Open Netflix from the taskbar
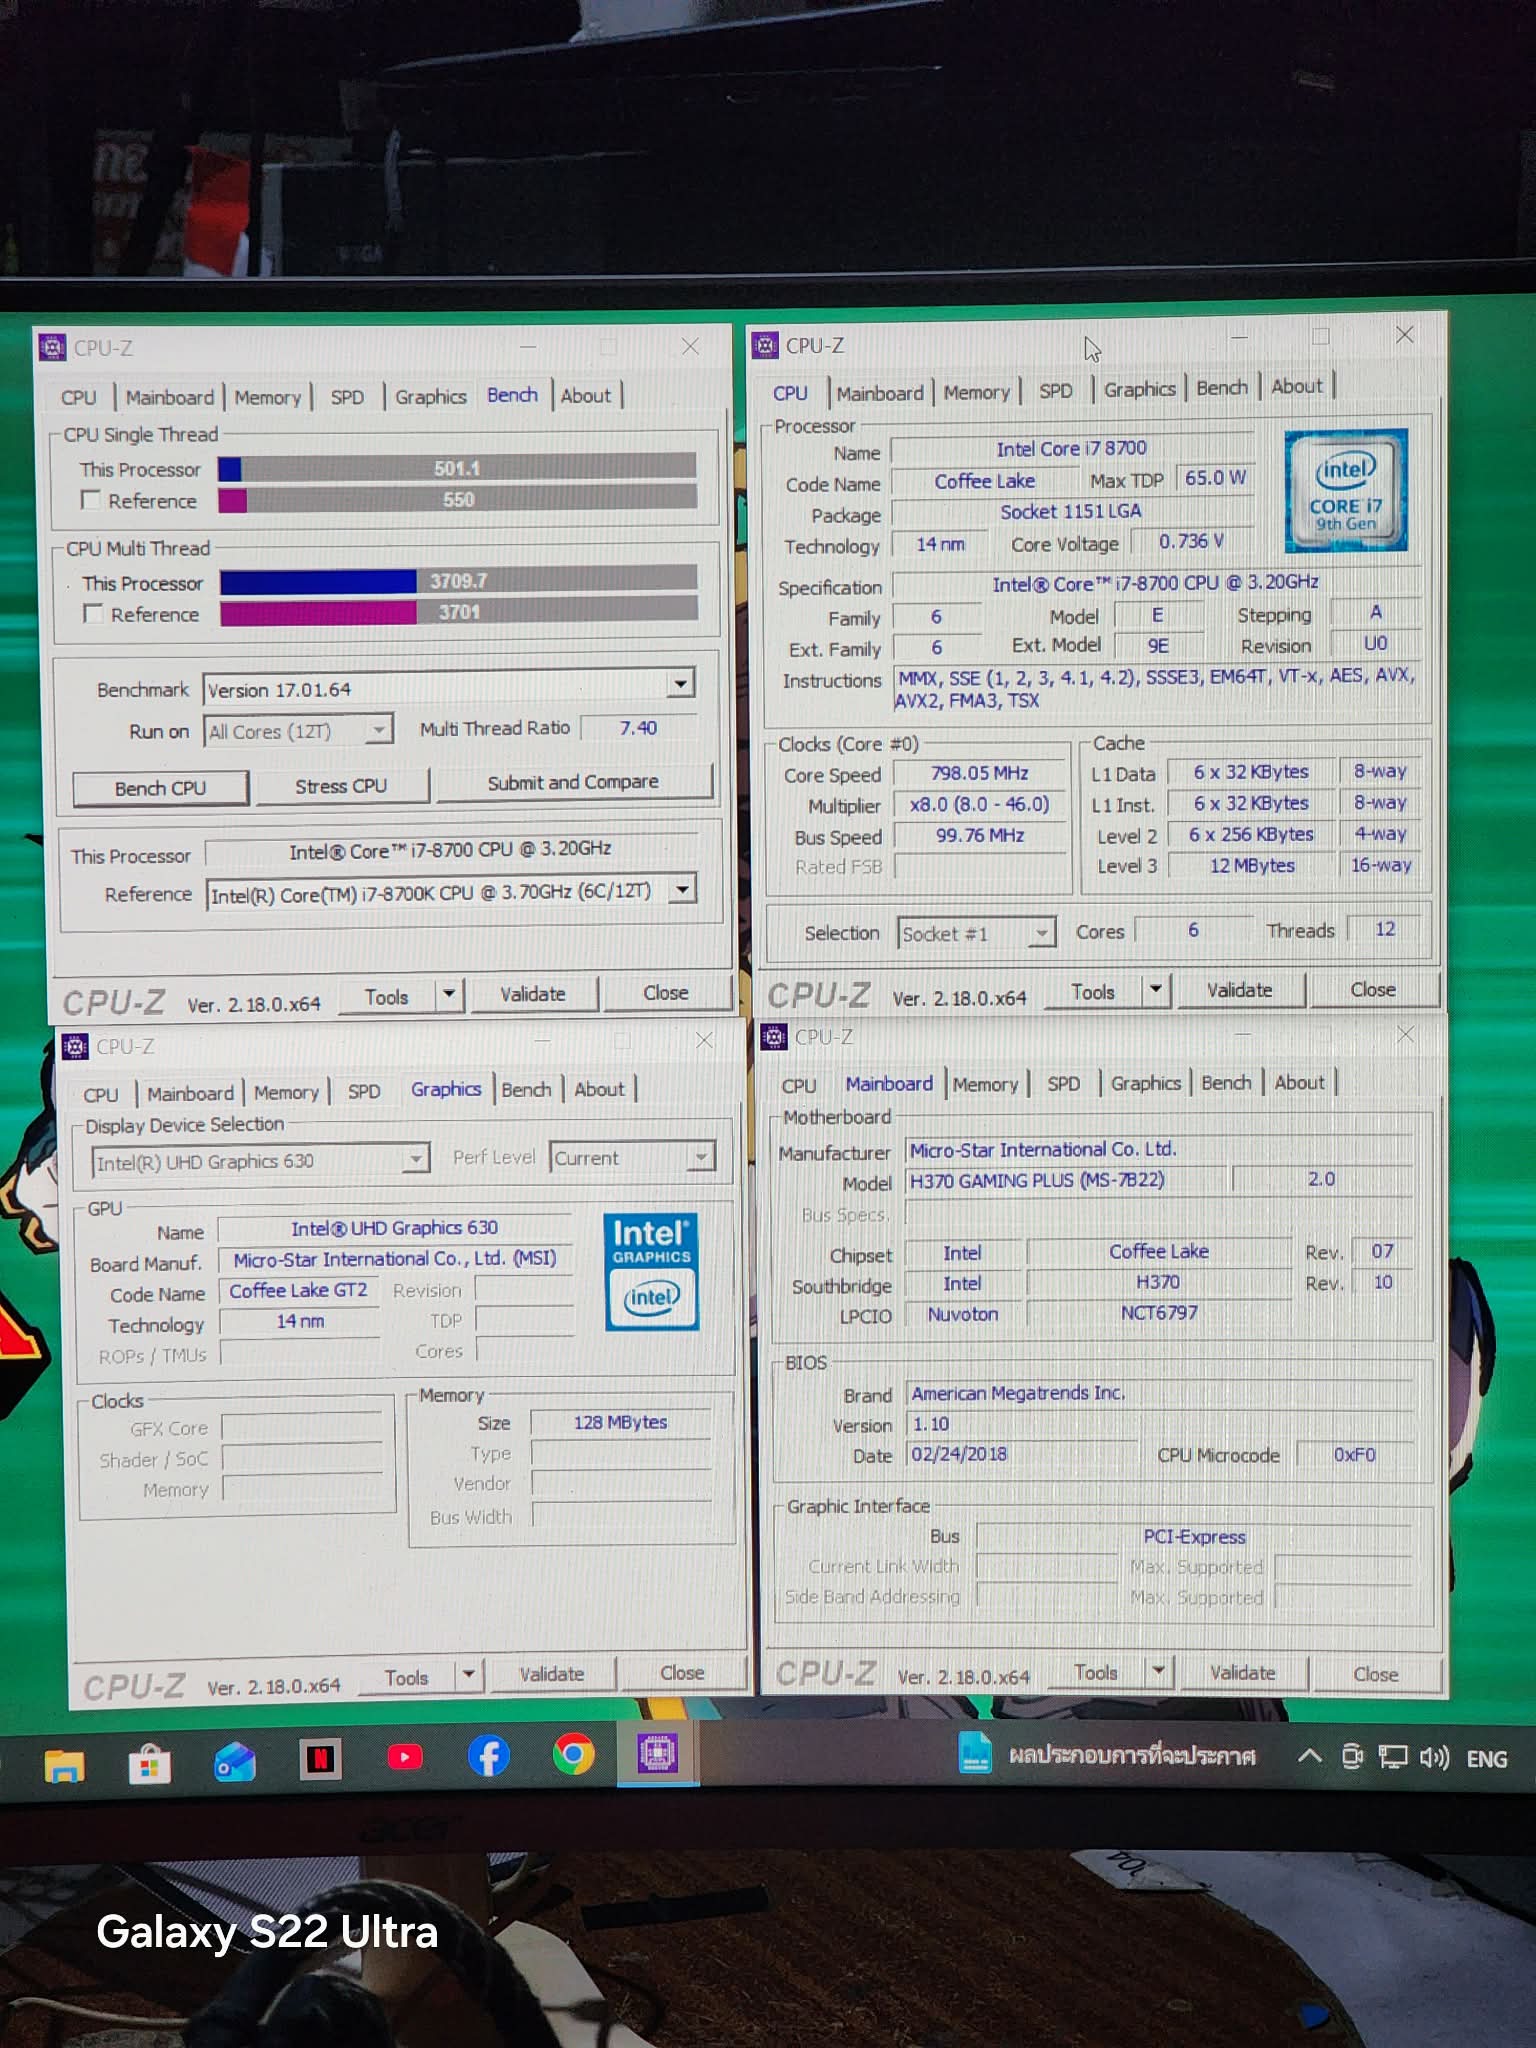1536x2048 pixels. [x=320, y=1759]
